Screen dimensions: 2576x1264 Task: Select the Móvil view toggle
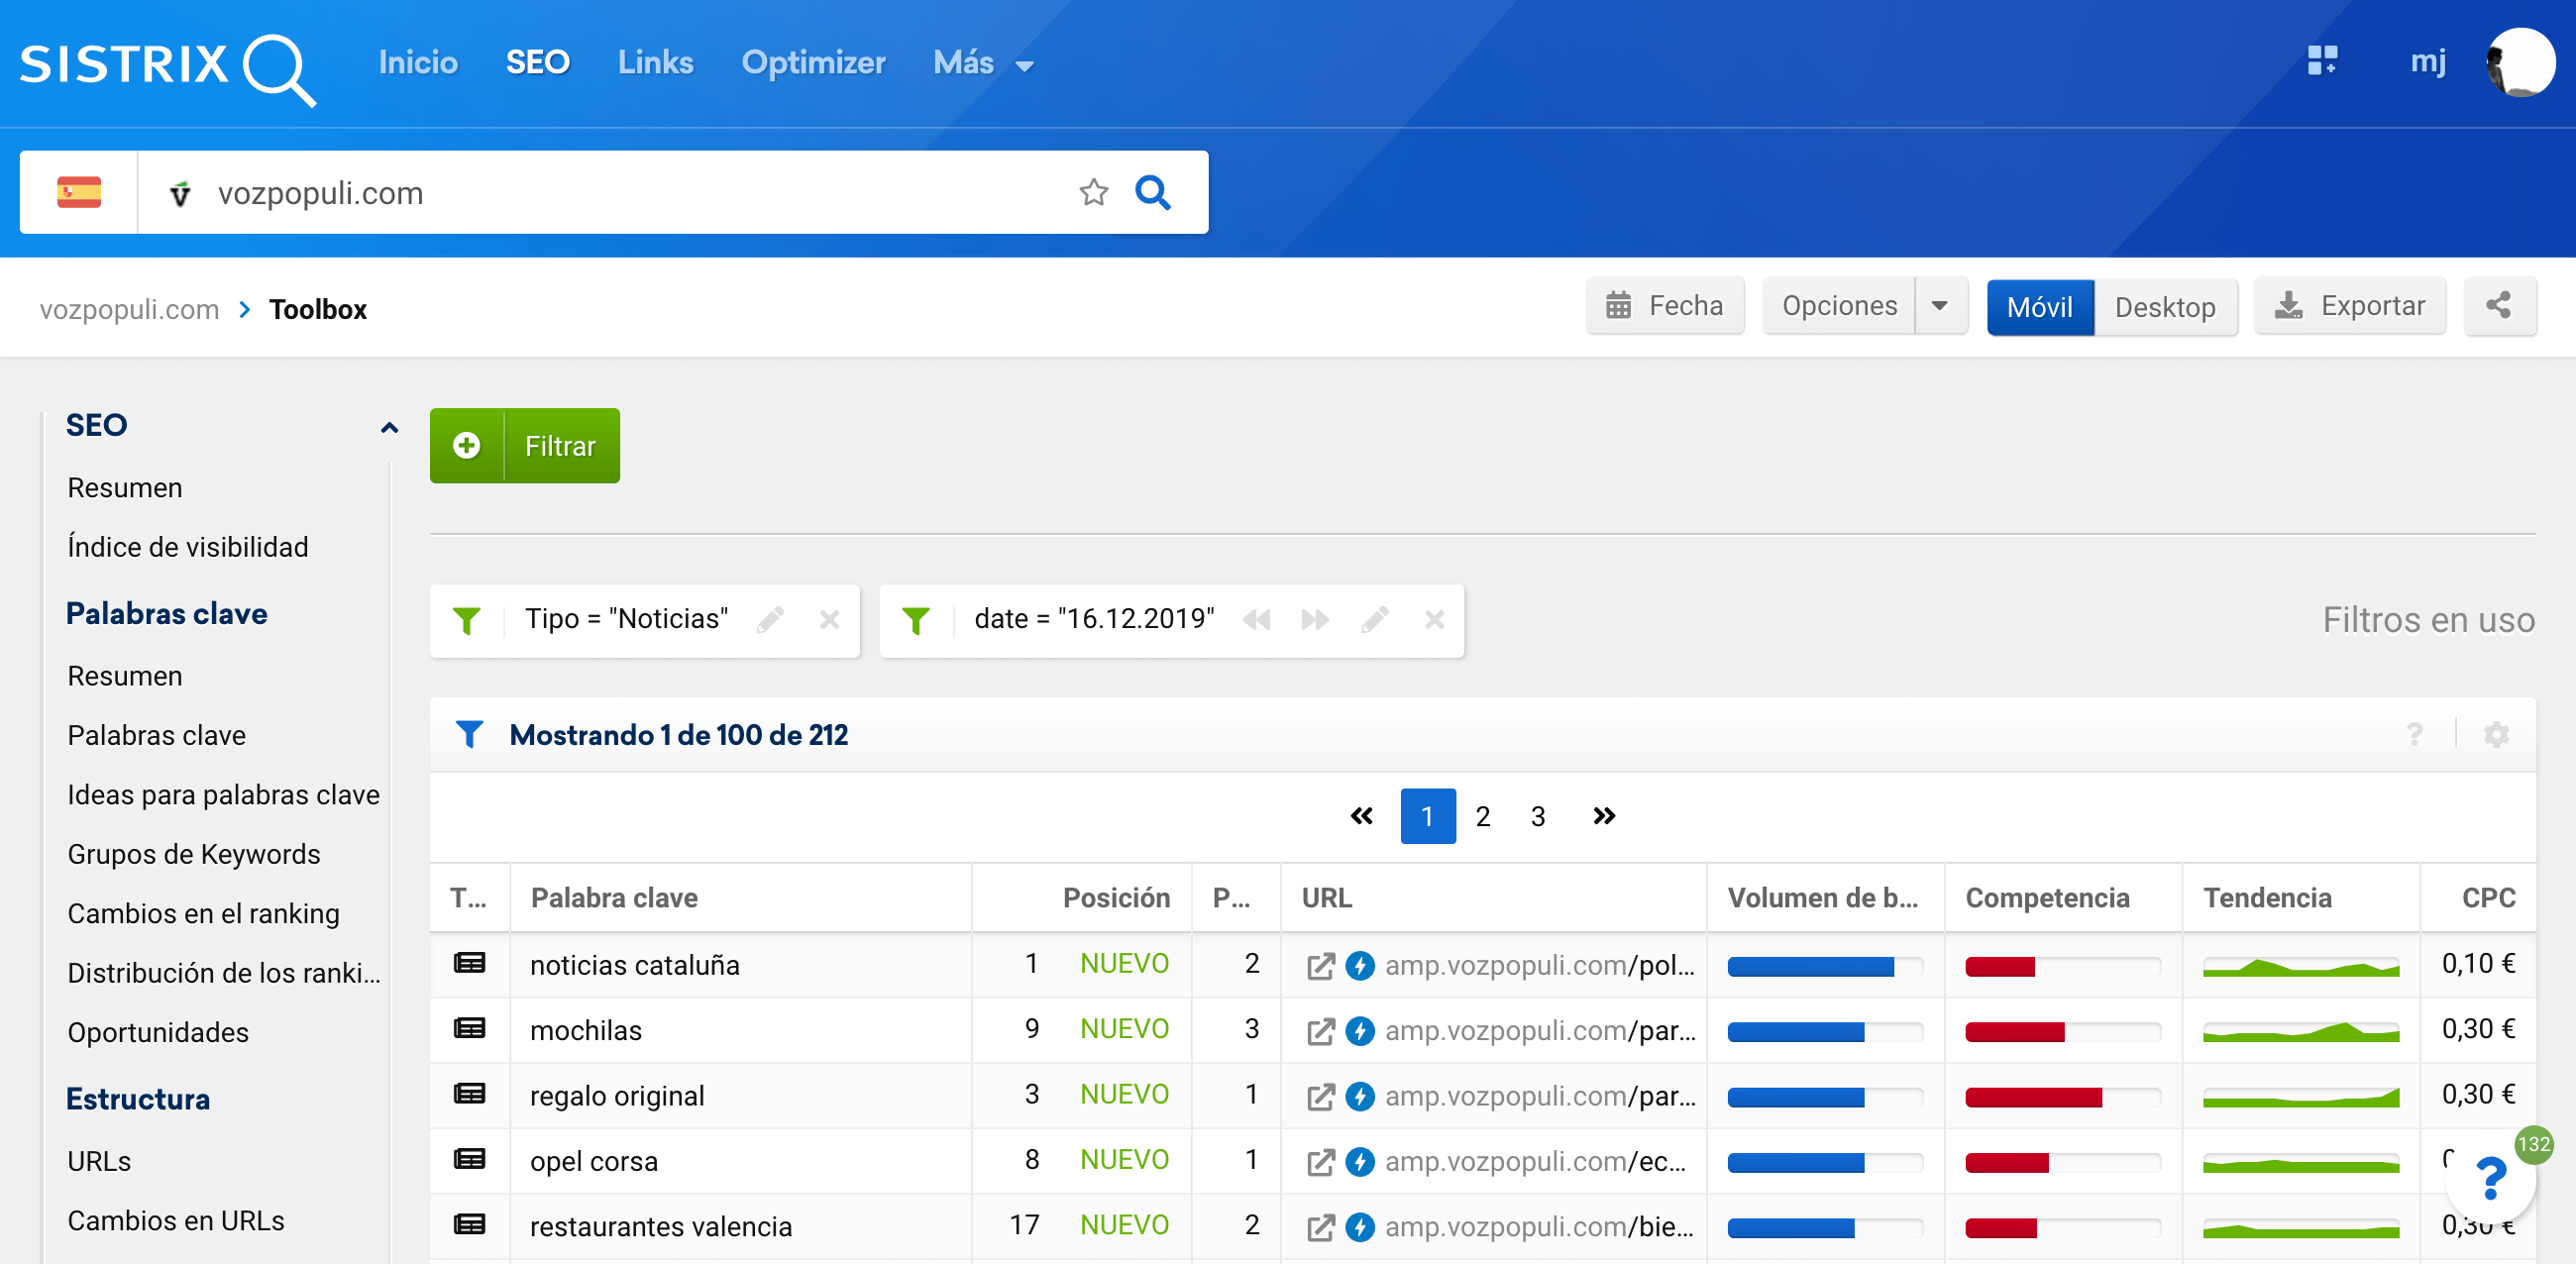[2038, 307]
